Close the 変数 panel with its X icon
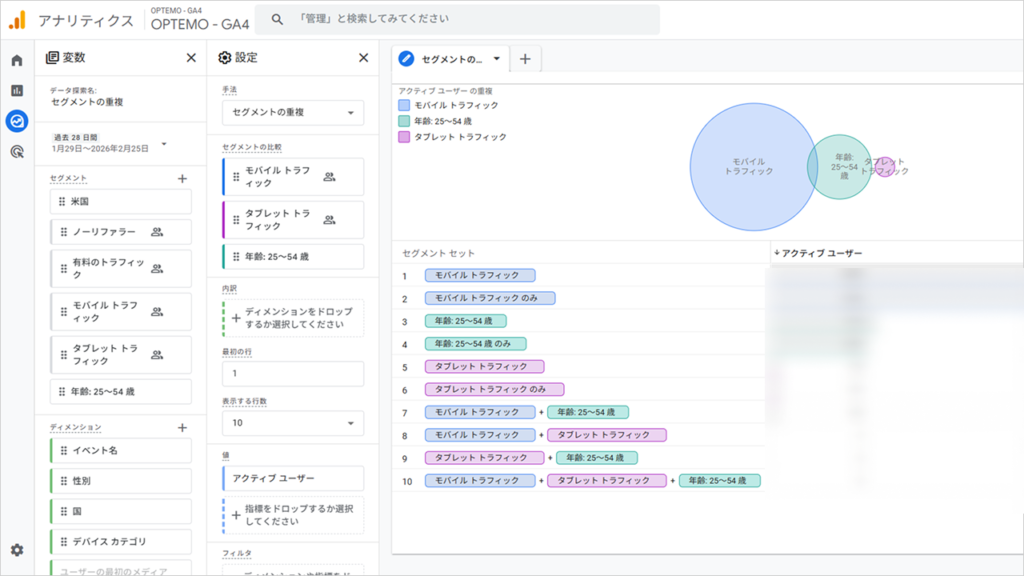 click(189, 58)
